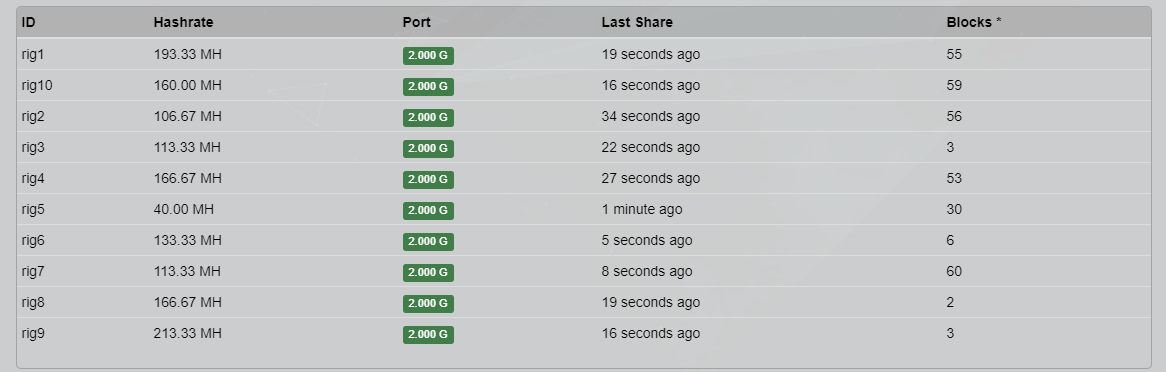Click rig7 blocks count 60
Viewport: 1166px width, 372px height.
tap(954, 272)
